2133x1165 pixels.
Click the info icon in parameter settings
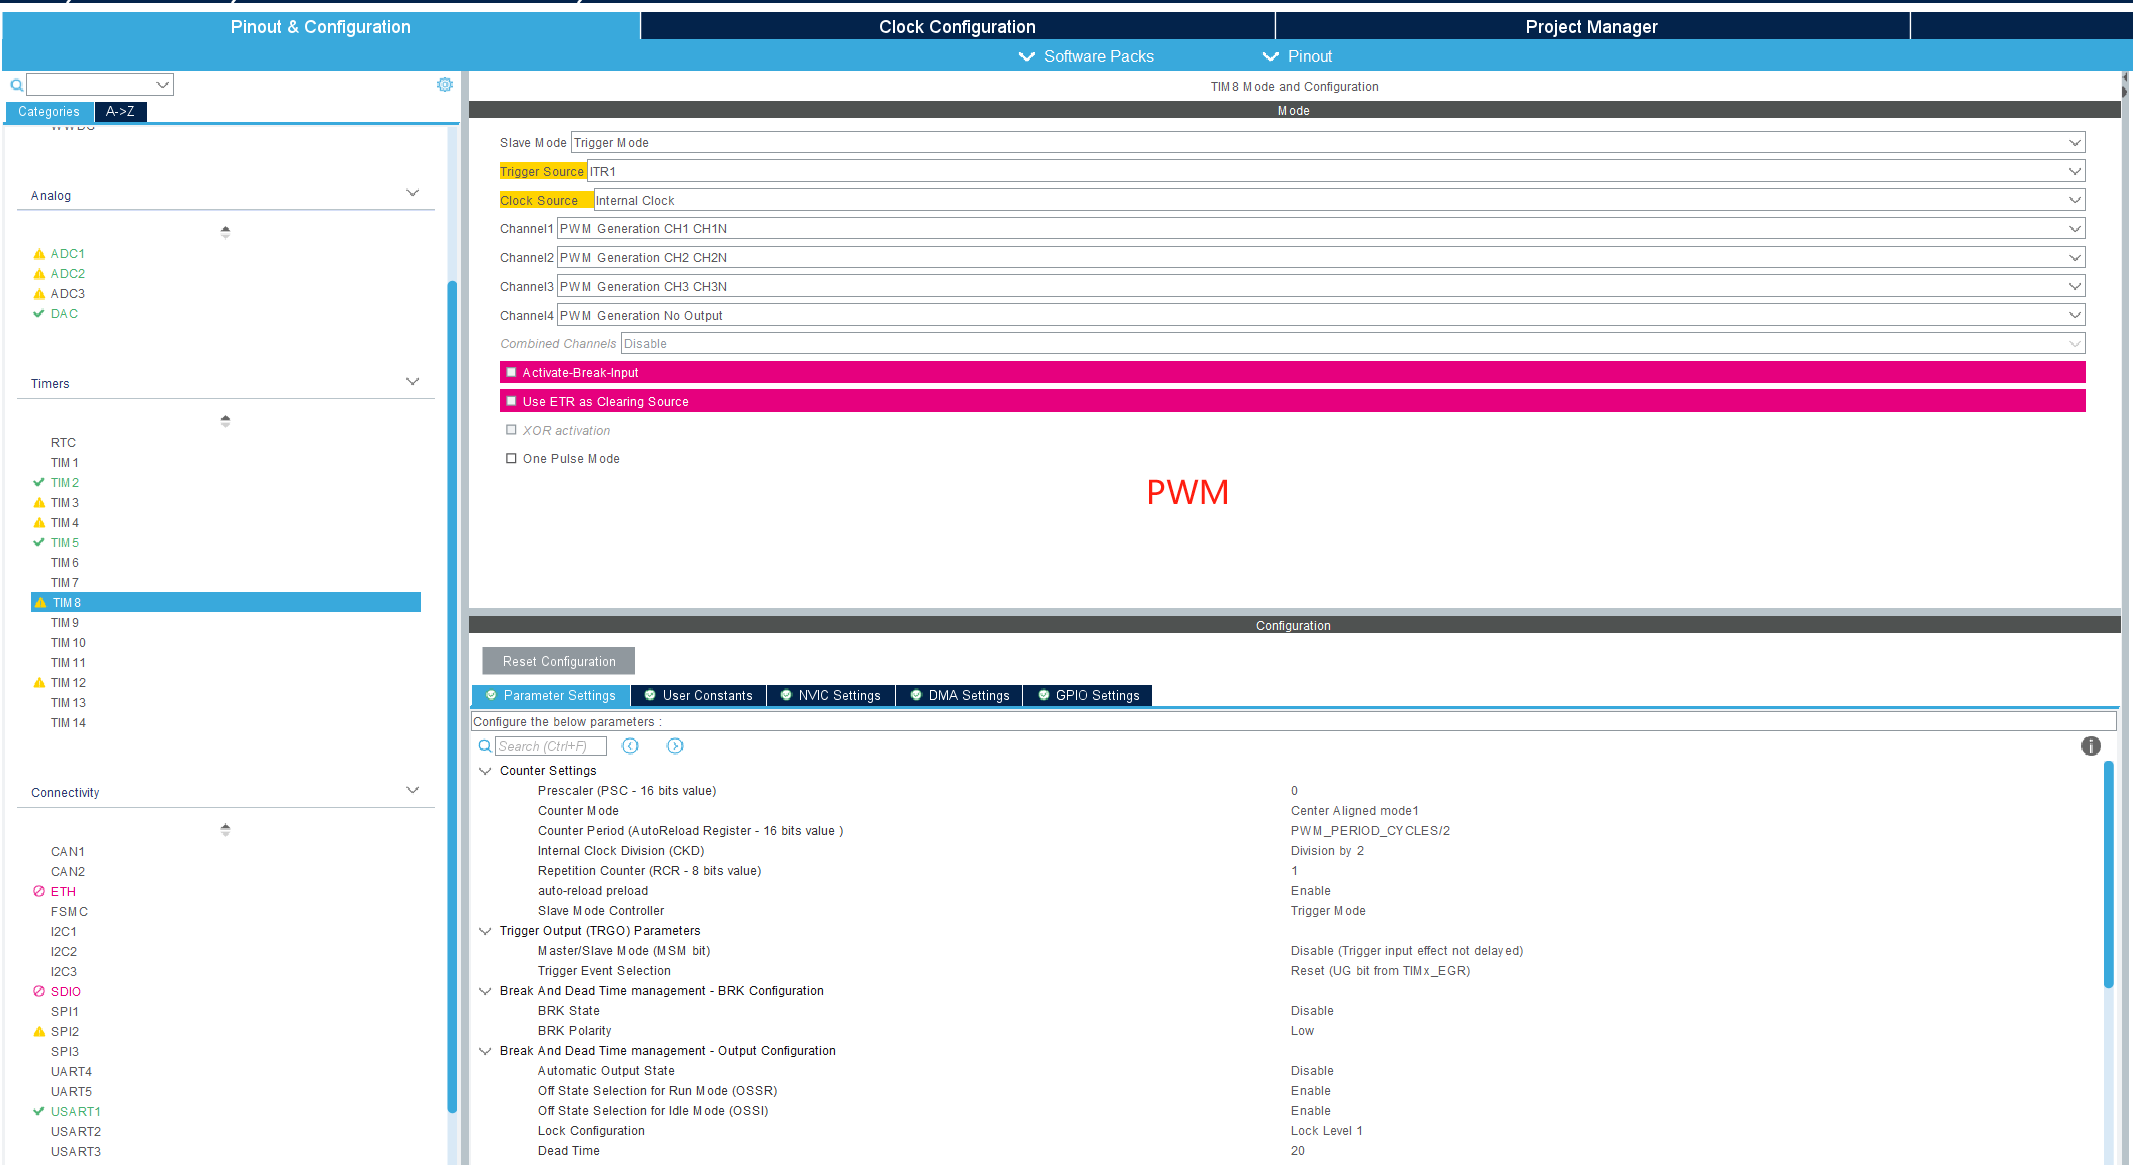click(x=2090, y=746)
